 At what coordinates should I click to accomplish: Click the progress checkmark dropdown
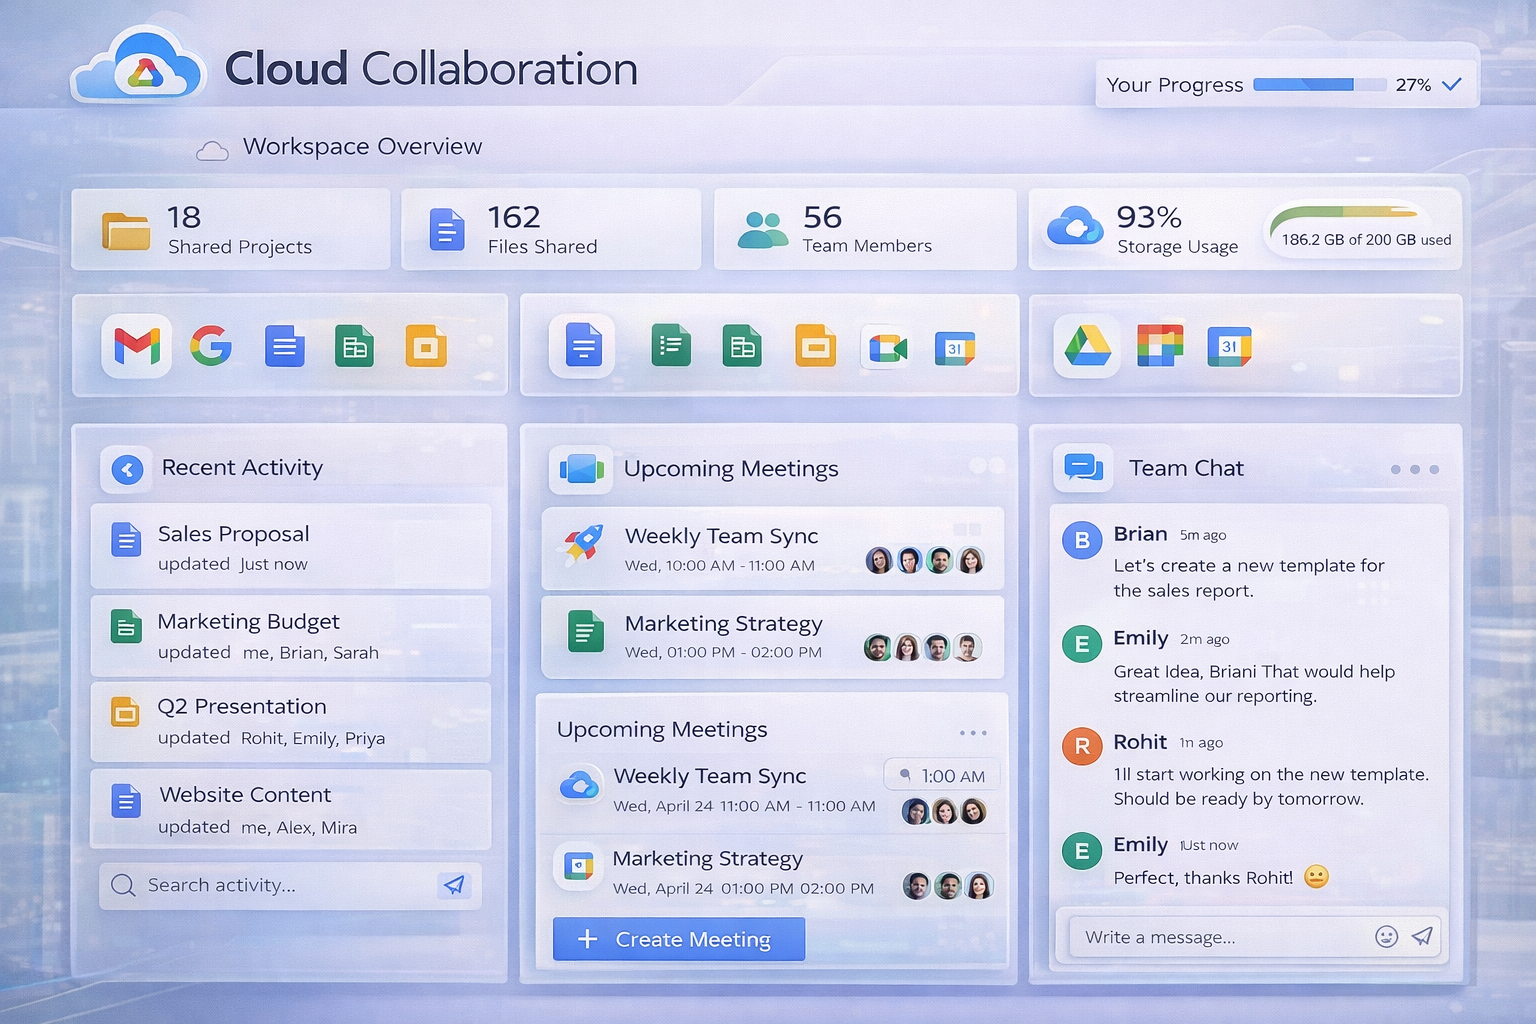click(1452, 84)
